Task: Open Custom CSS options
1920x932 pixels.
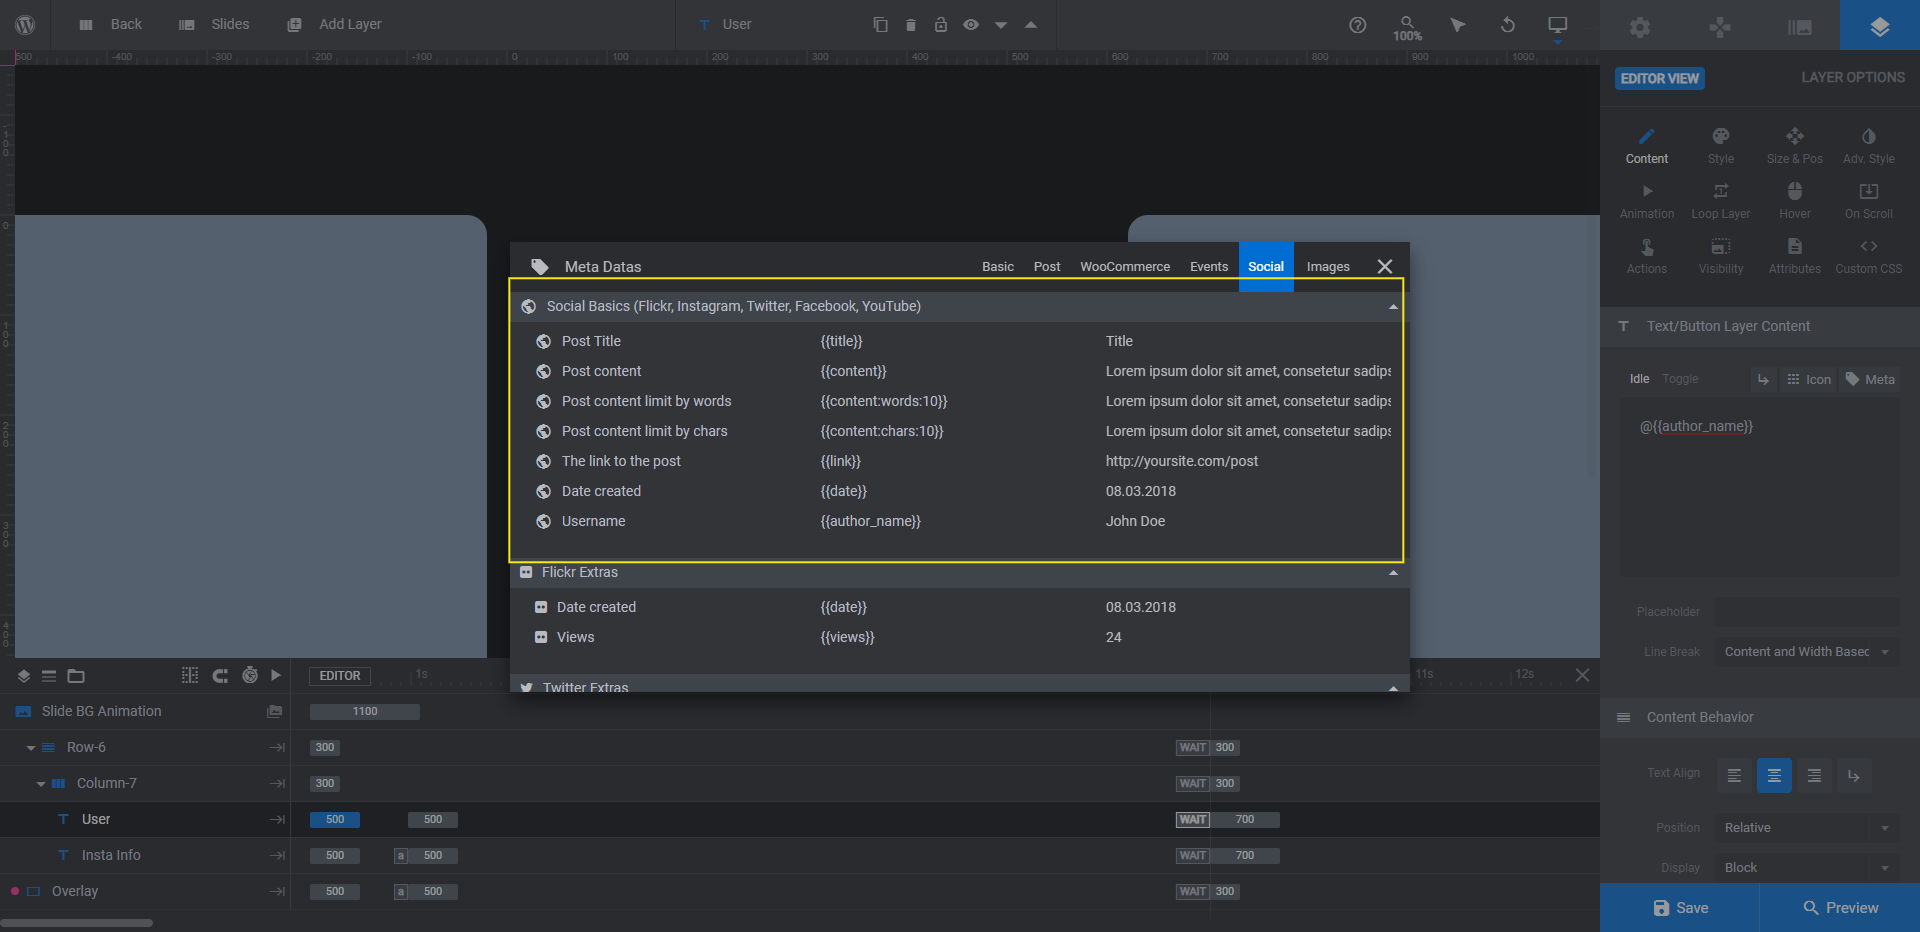Action: click(1869, 256)
